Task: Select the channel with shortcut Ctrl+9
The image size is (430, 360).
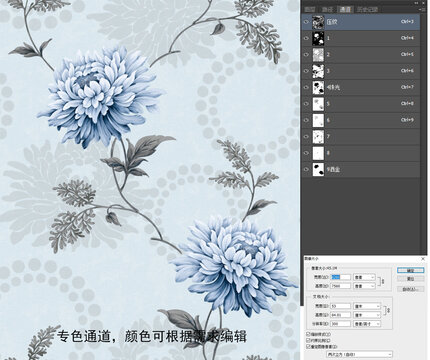Action: [361, 120]
